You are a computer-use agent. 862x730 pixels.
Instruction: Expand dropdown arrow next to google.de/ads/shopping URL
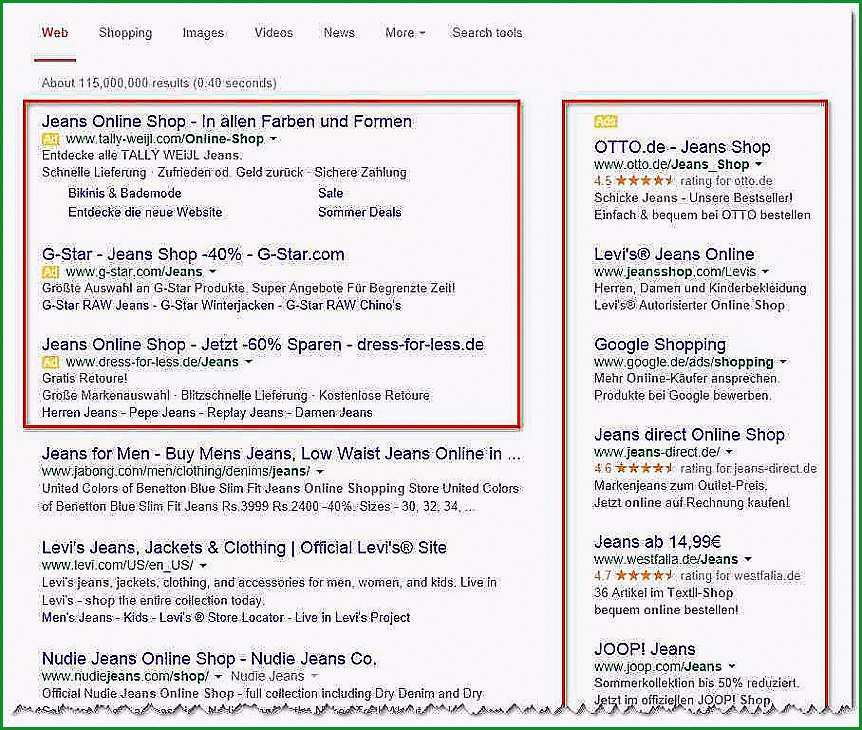(x=783, y=362)
